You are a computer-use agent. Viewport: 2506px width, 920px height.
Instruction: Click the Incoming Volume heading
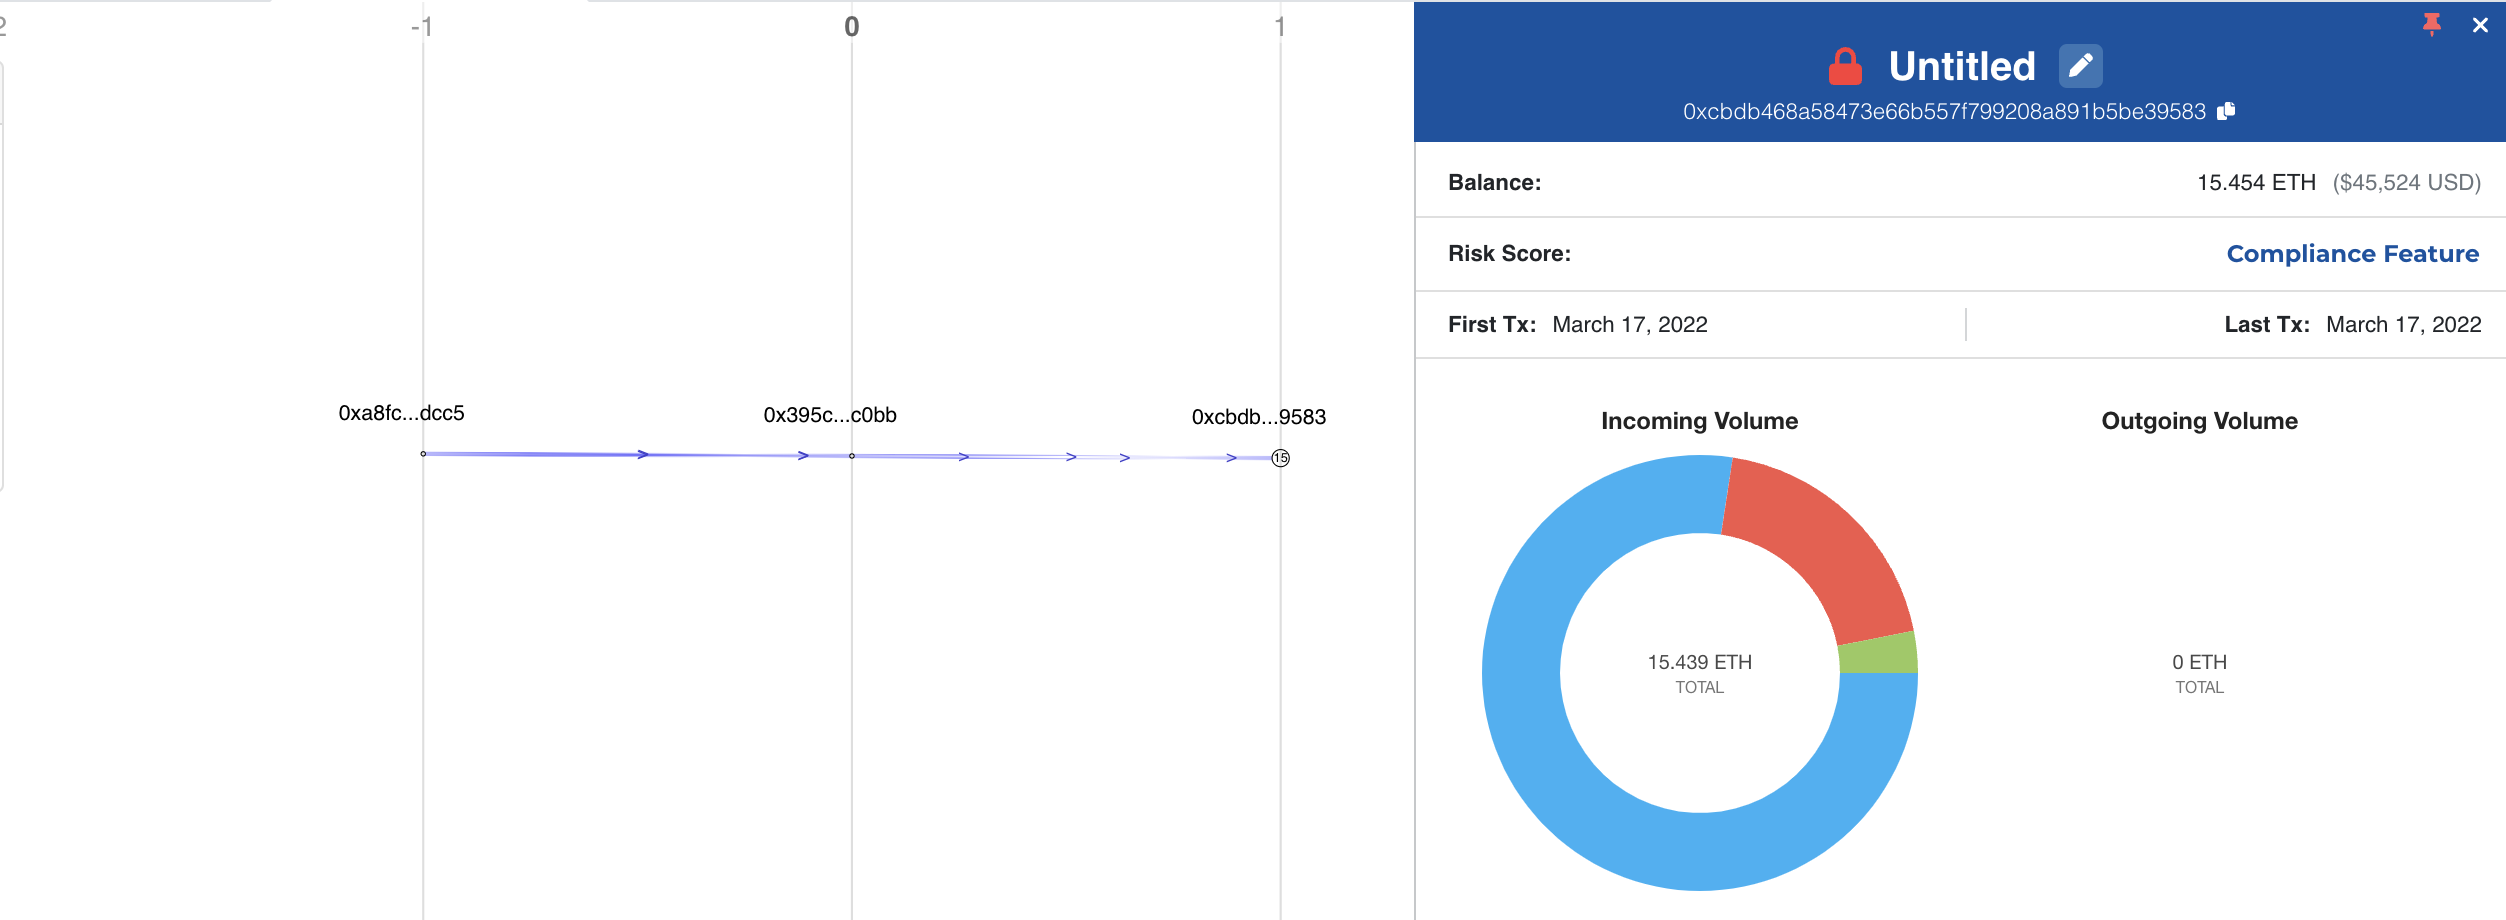1699,421
